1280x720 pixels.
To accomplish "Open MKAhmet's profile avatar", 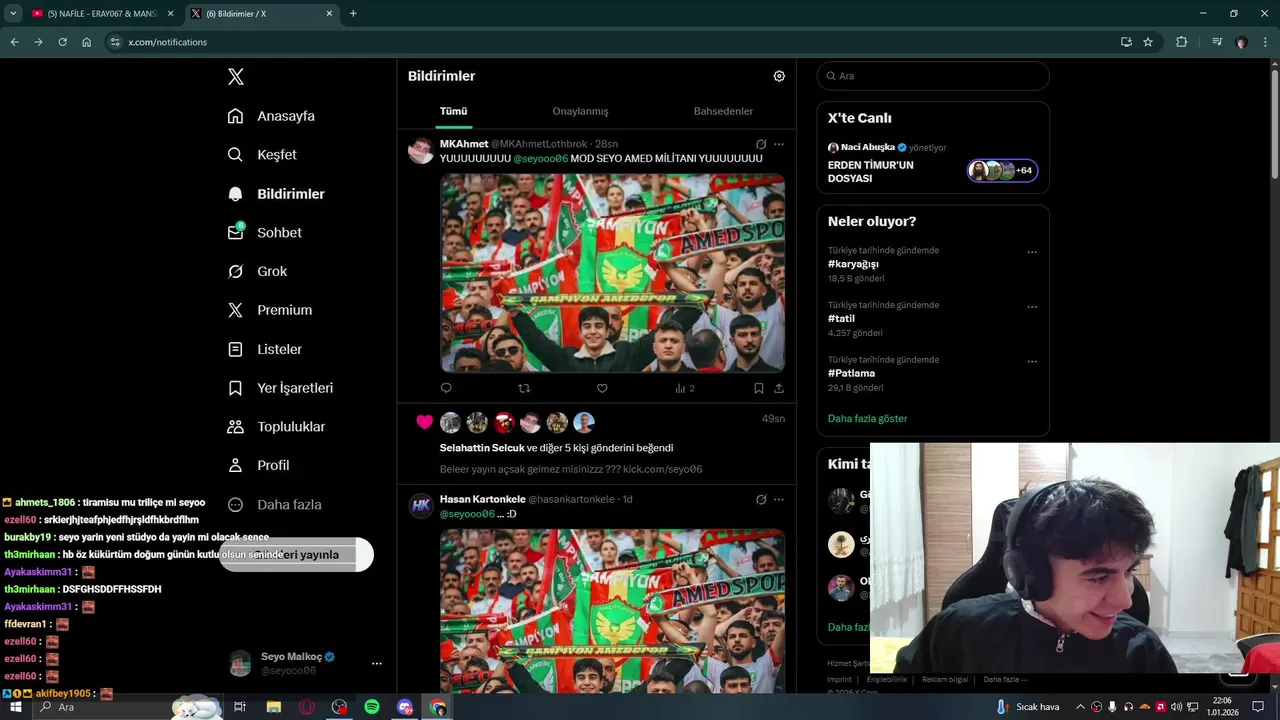I will pyautogui.click(x=421, y=151).
